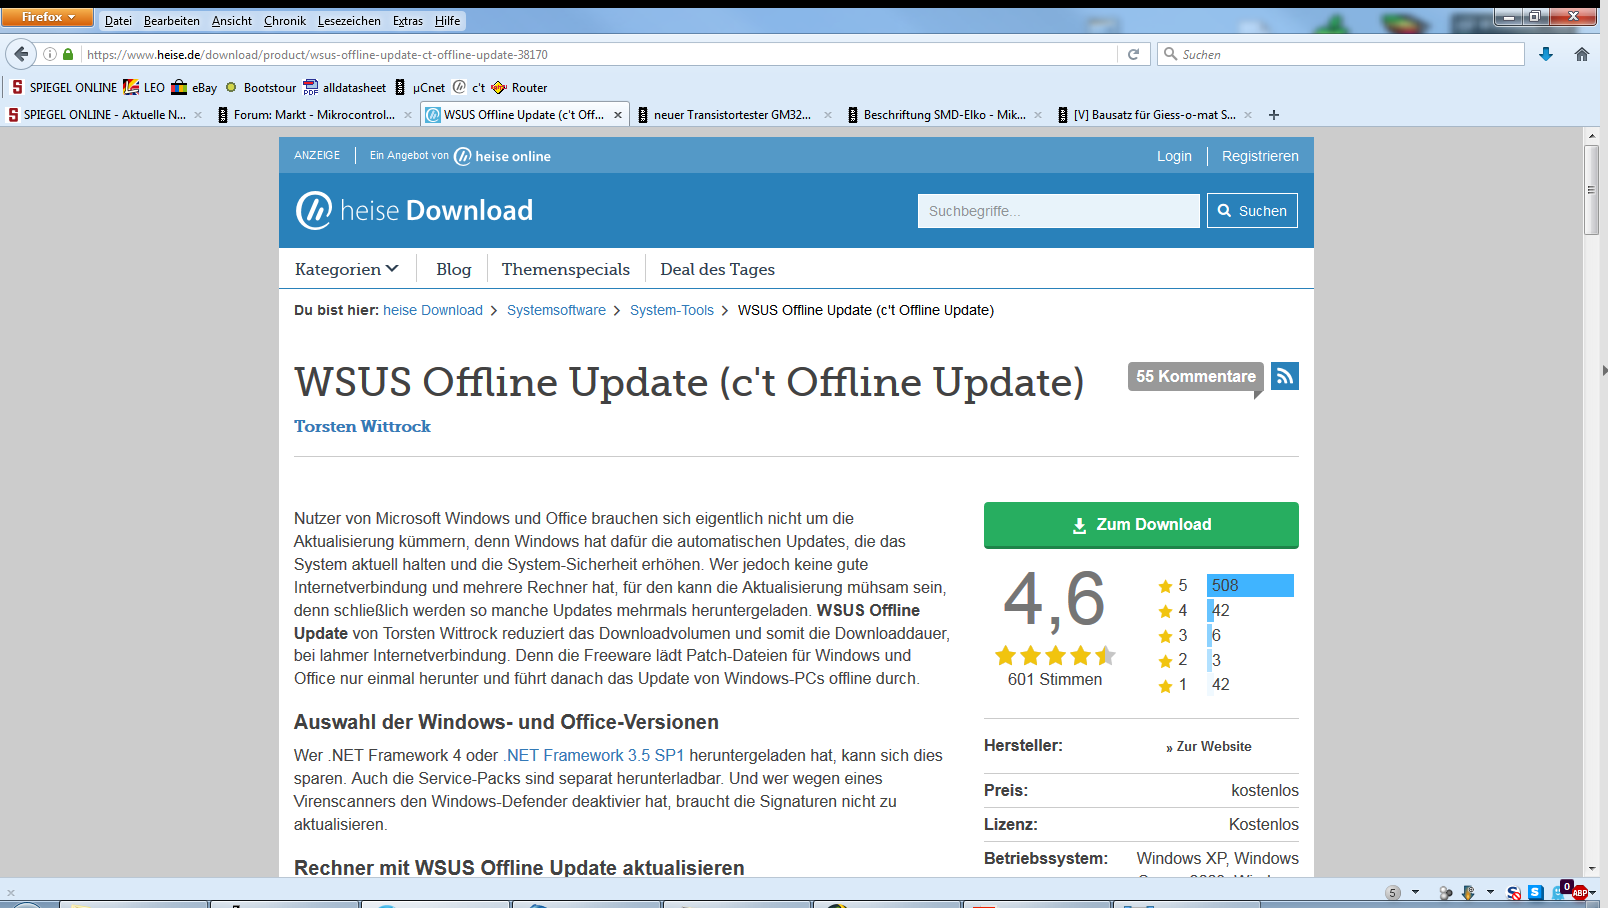1608x908 pixels.
Task: Open .NET Framework 3.5 SP1 link
Action: pos(594,756)
